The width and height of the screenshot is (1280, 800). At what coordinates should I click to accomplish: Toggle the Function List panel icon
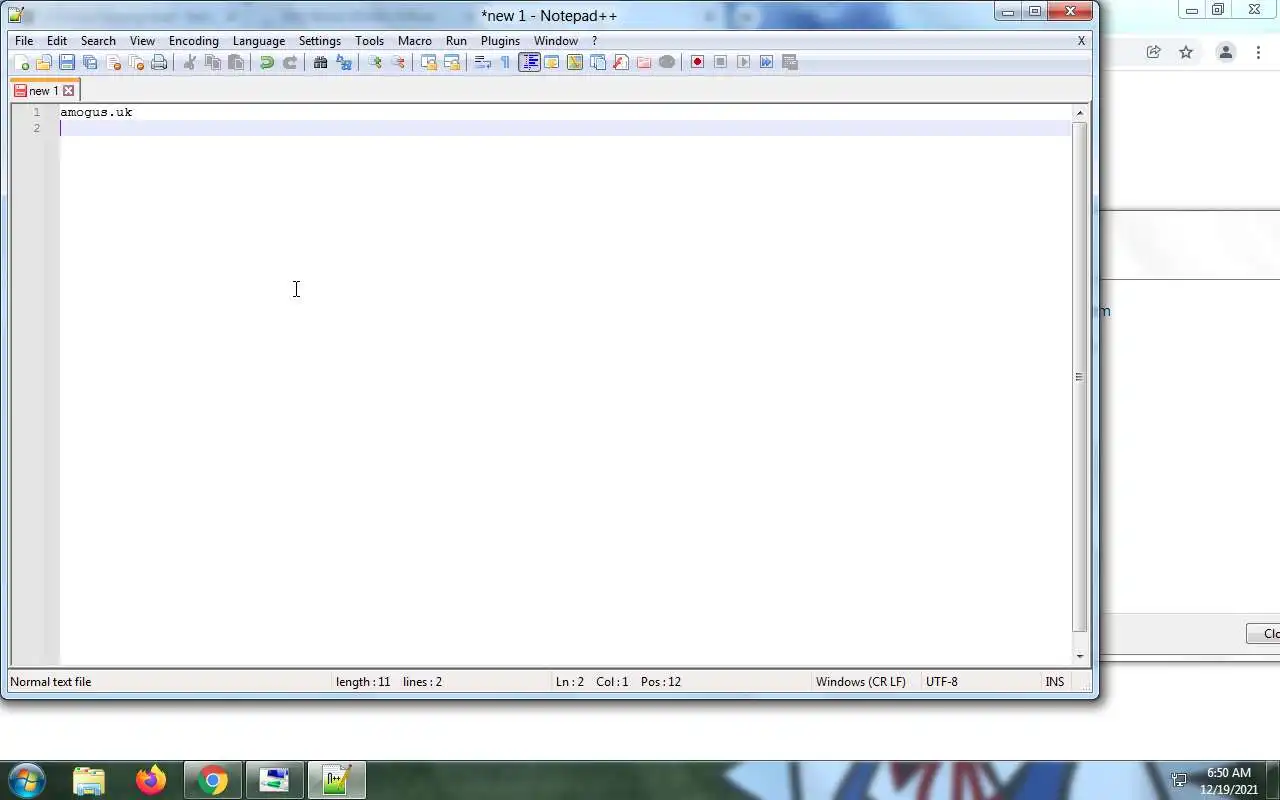pos(621,62)
